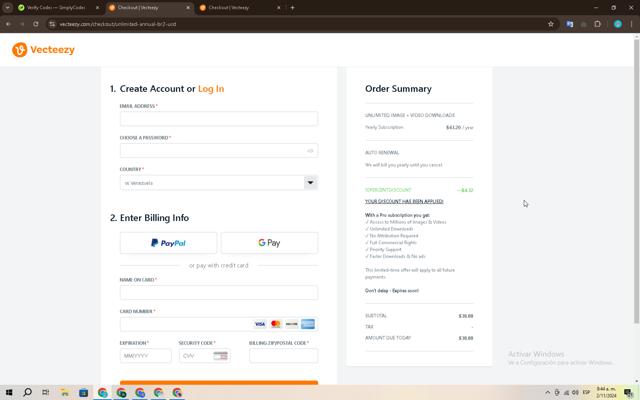This screenshot has height=400, width=640.
Task: Open the browser extensions puzzle icon
Action: (598, 24)
